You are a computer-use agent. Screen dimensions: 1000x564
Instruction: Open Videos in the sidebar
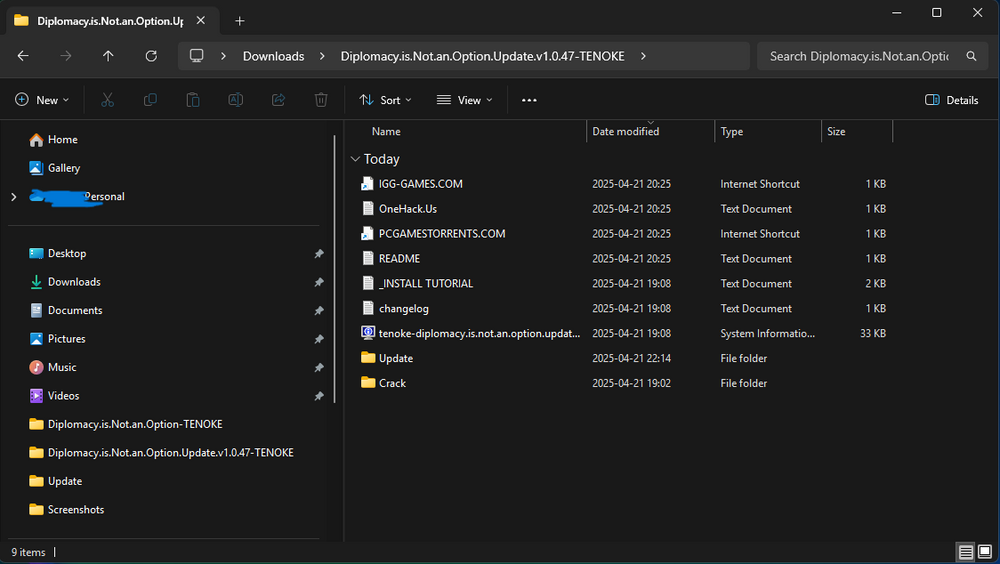(x=54, y=396)
